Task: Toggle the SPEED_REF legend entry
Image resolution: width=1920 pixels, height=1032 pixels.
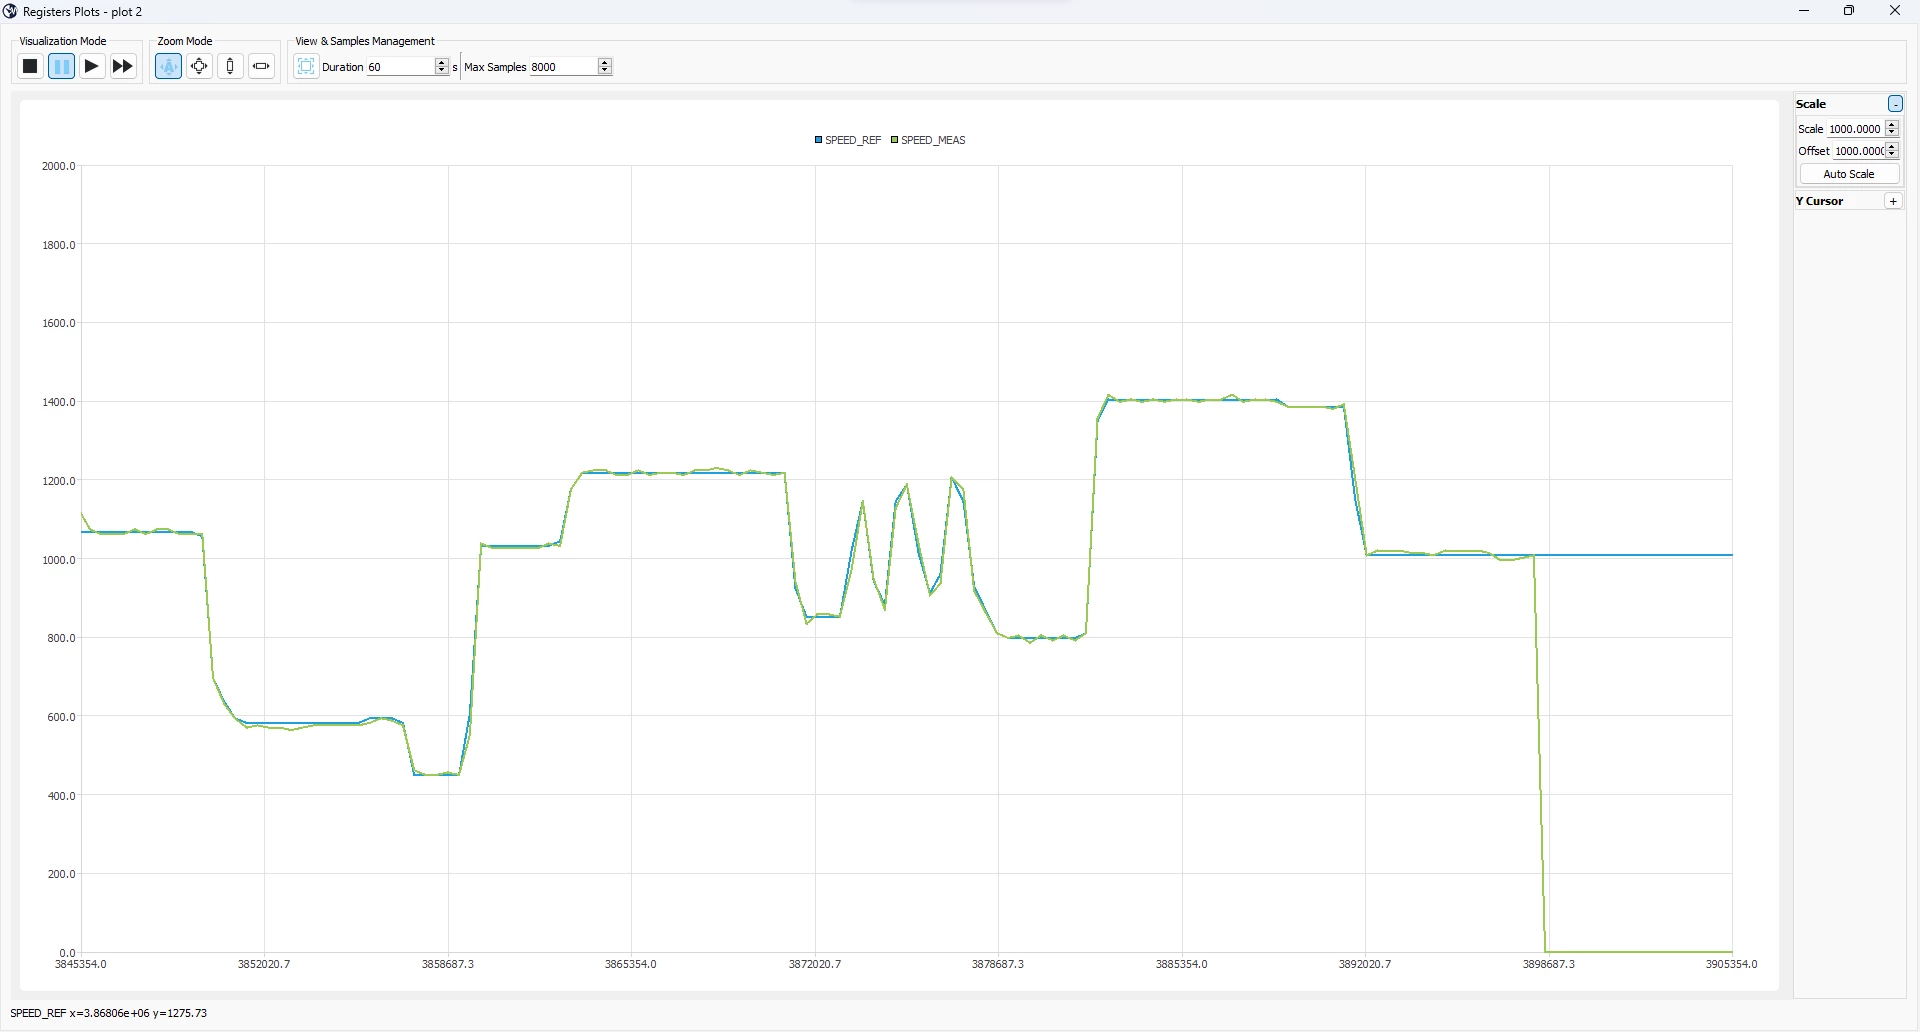Action: pos(848,140)
